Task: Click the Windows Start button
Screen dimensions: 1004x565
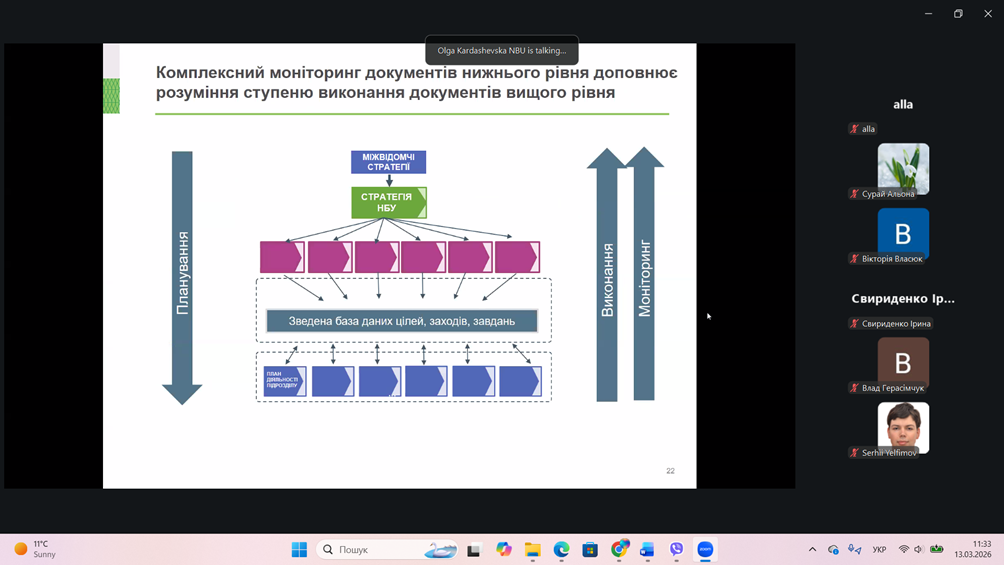Action: pyautogui.click(x=299, y=549)
